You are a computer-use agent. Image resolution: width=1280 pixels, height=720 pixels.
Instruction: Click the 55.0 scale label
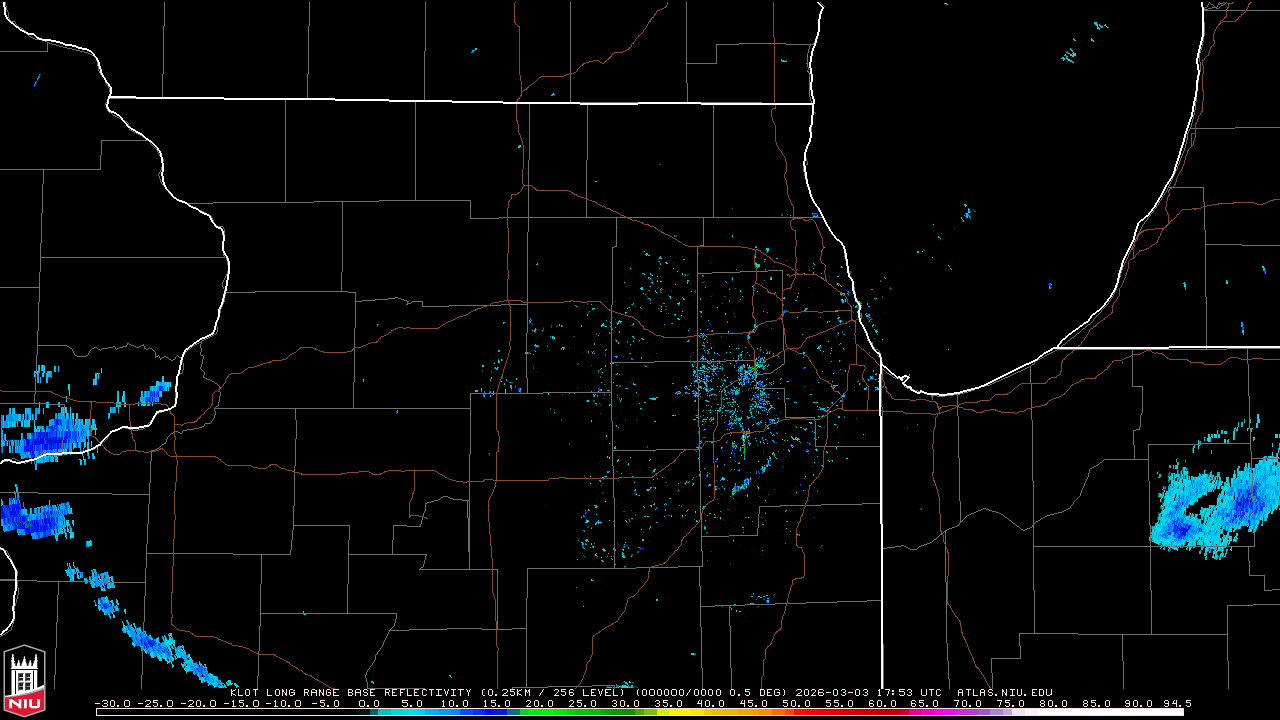click(x=840, y=703)
